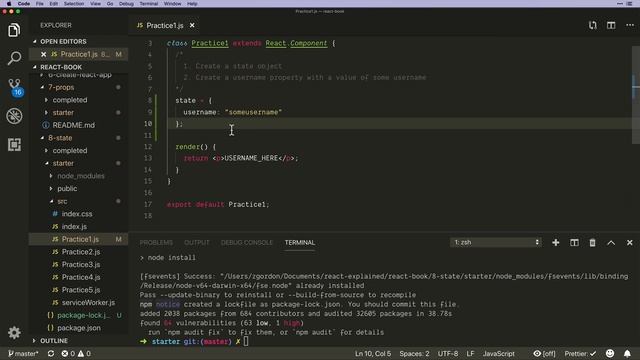Viewport: 640px width, 360px height.
Task: Click the editor minimap scrollbar
Action: pyautogui.click(x=636, y=95)
